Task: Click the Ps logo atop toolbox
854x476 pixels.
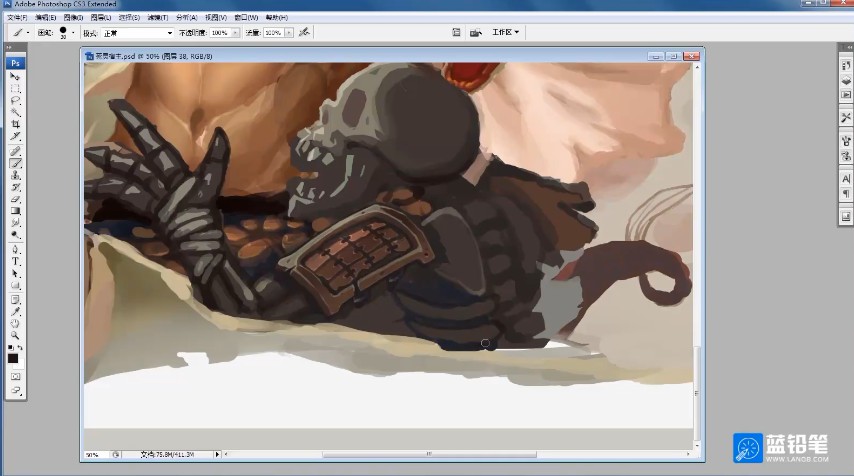Action: click(15, 63)
